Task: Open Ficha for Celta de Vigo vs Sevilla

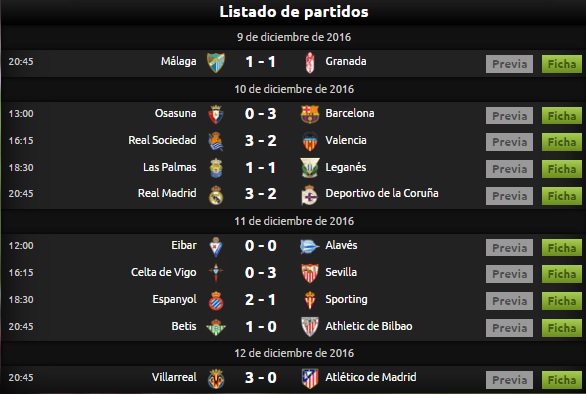Action: coord(562,274)
